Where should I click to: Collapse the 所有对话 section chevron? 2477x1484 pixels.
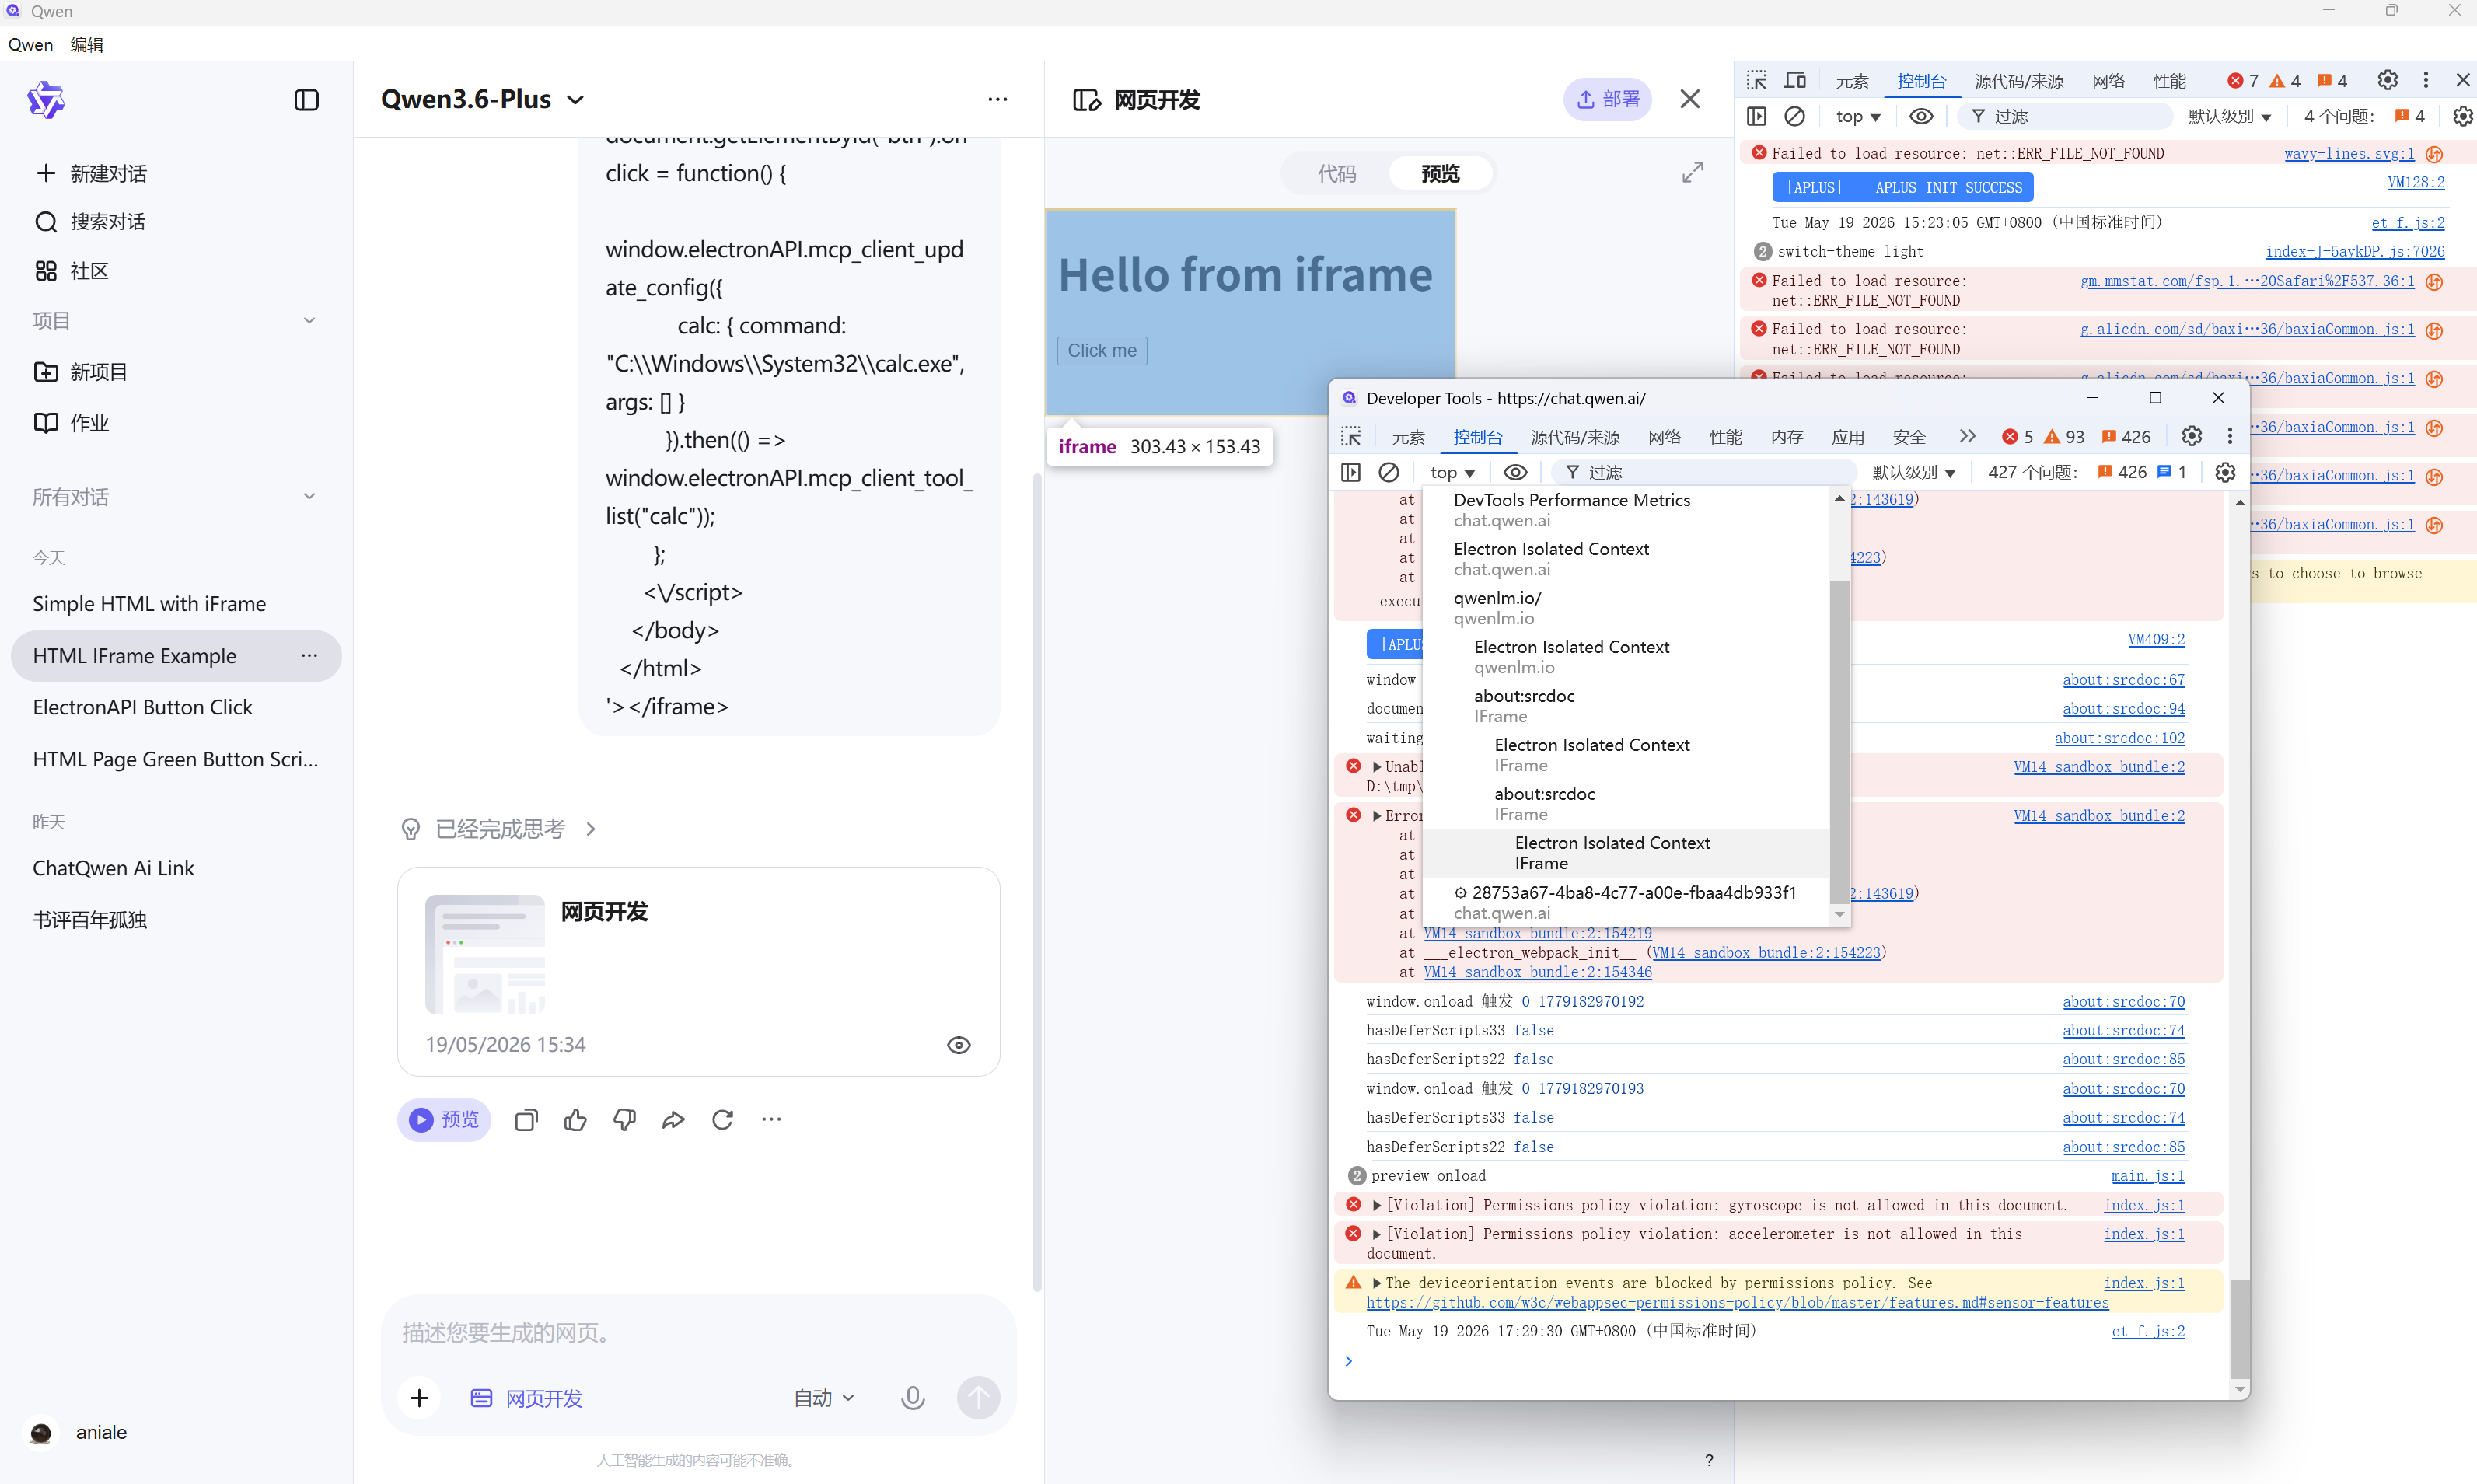point(309,497)
